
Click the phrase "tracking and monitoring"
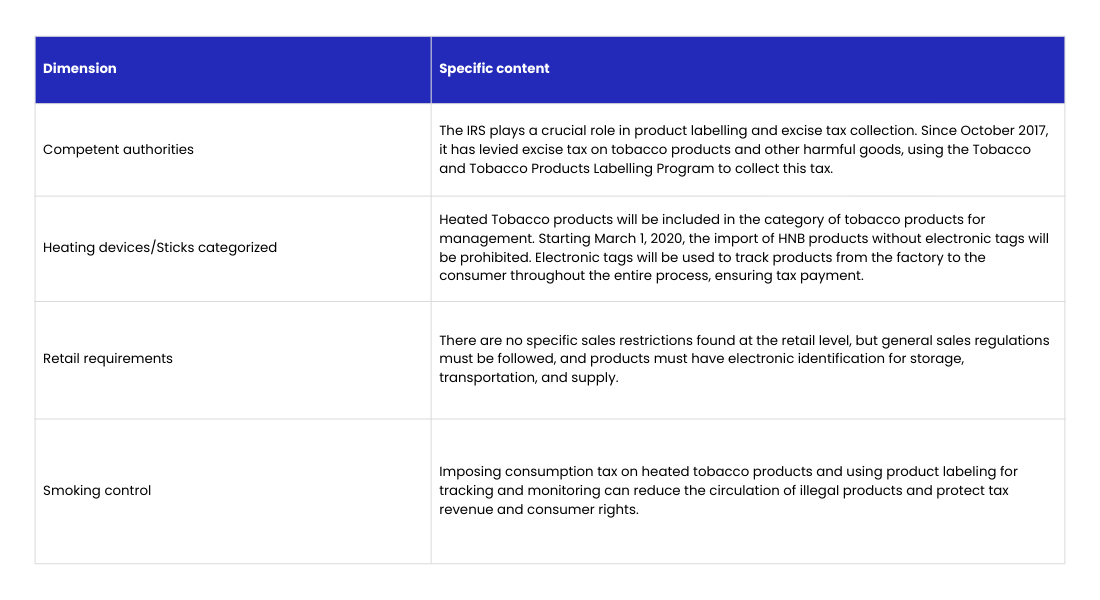click(516, 491)
